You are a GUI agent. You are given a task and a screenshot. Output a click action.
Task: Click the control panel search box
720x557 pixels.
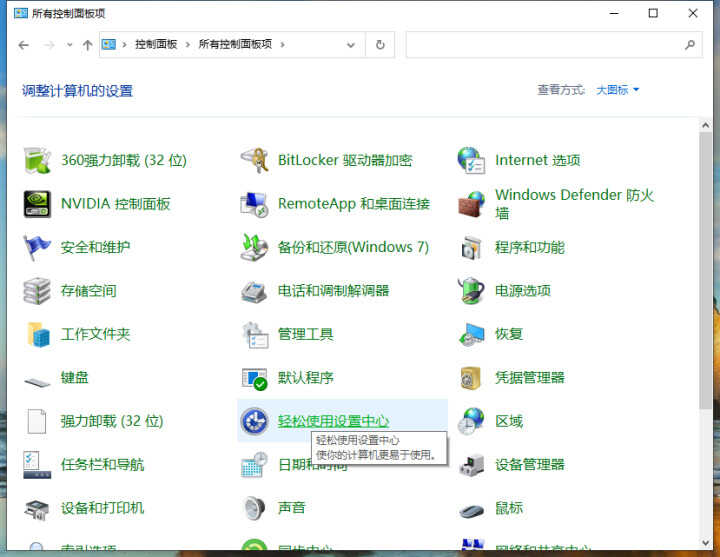[545, 45]
